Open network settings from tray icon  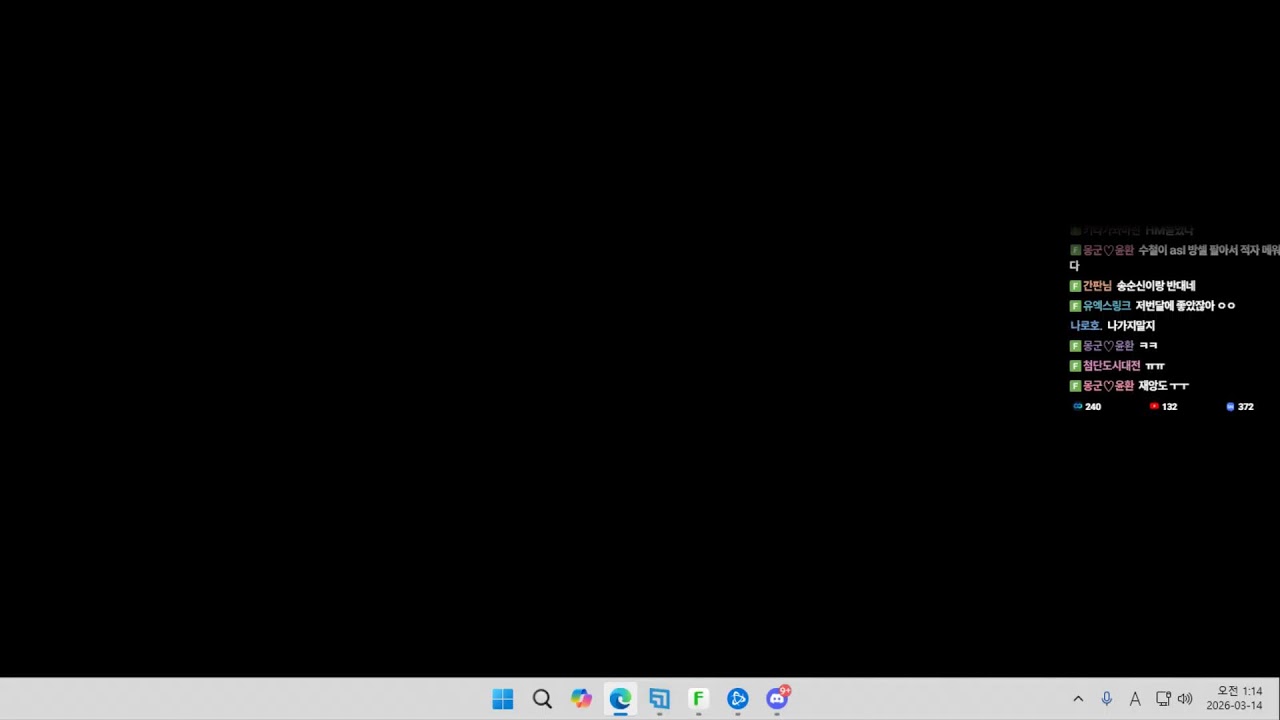[1163, 699]
